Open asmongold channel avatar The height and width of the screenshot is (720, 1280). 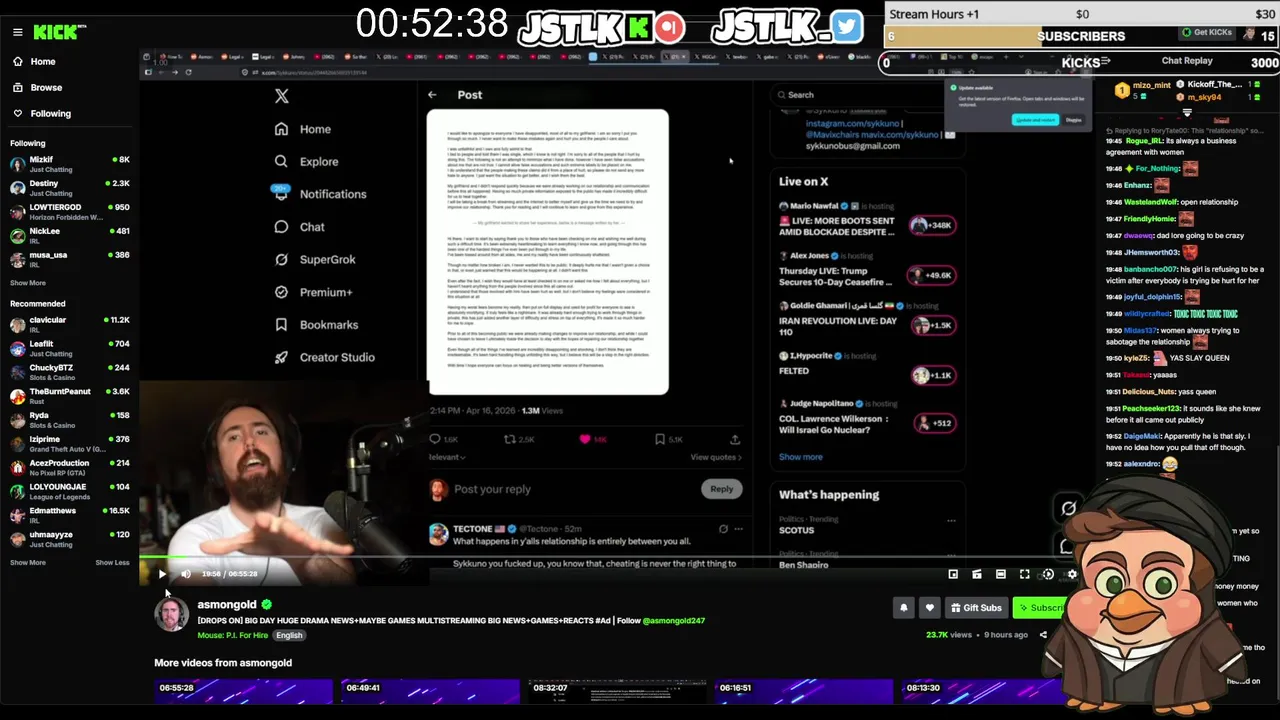tap(171, 614)
